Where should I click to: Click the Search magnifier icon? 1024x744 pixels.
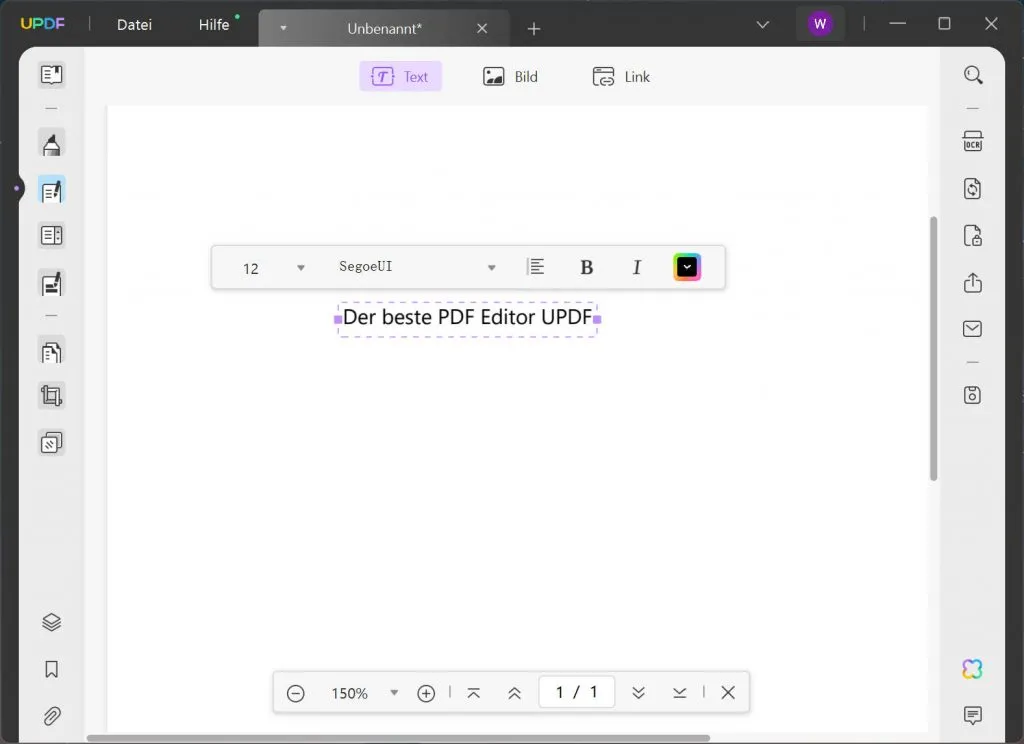click(973, 75)
